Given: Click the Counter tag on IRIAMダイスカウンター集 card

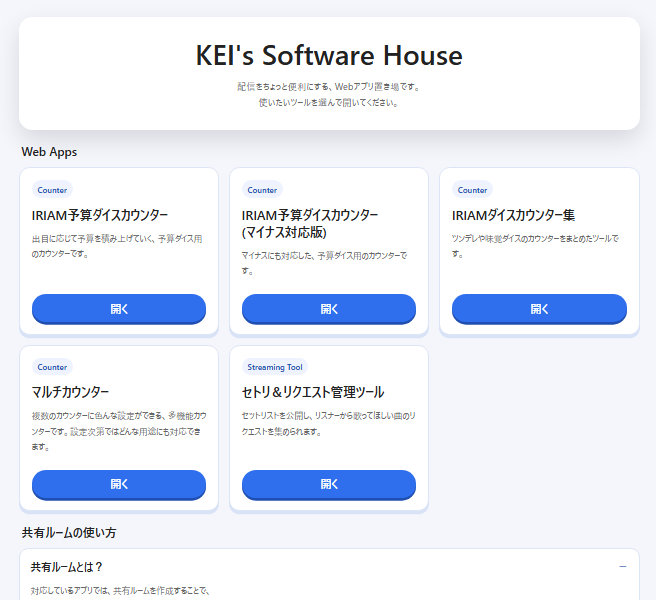Looking at the screenshot, I should 472,190.
